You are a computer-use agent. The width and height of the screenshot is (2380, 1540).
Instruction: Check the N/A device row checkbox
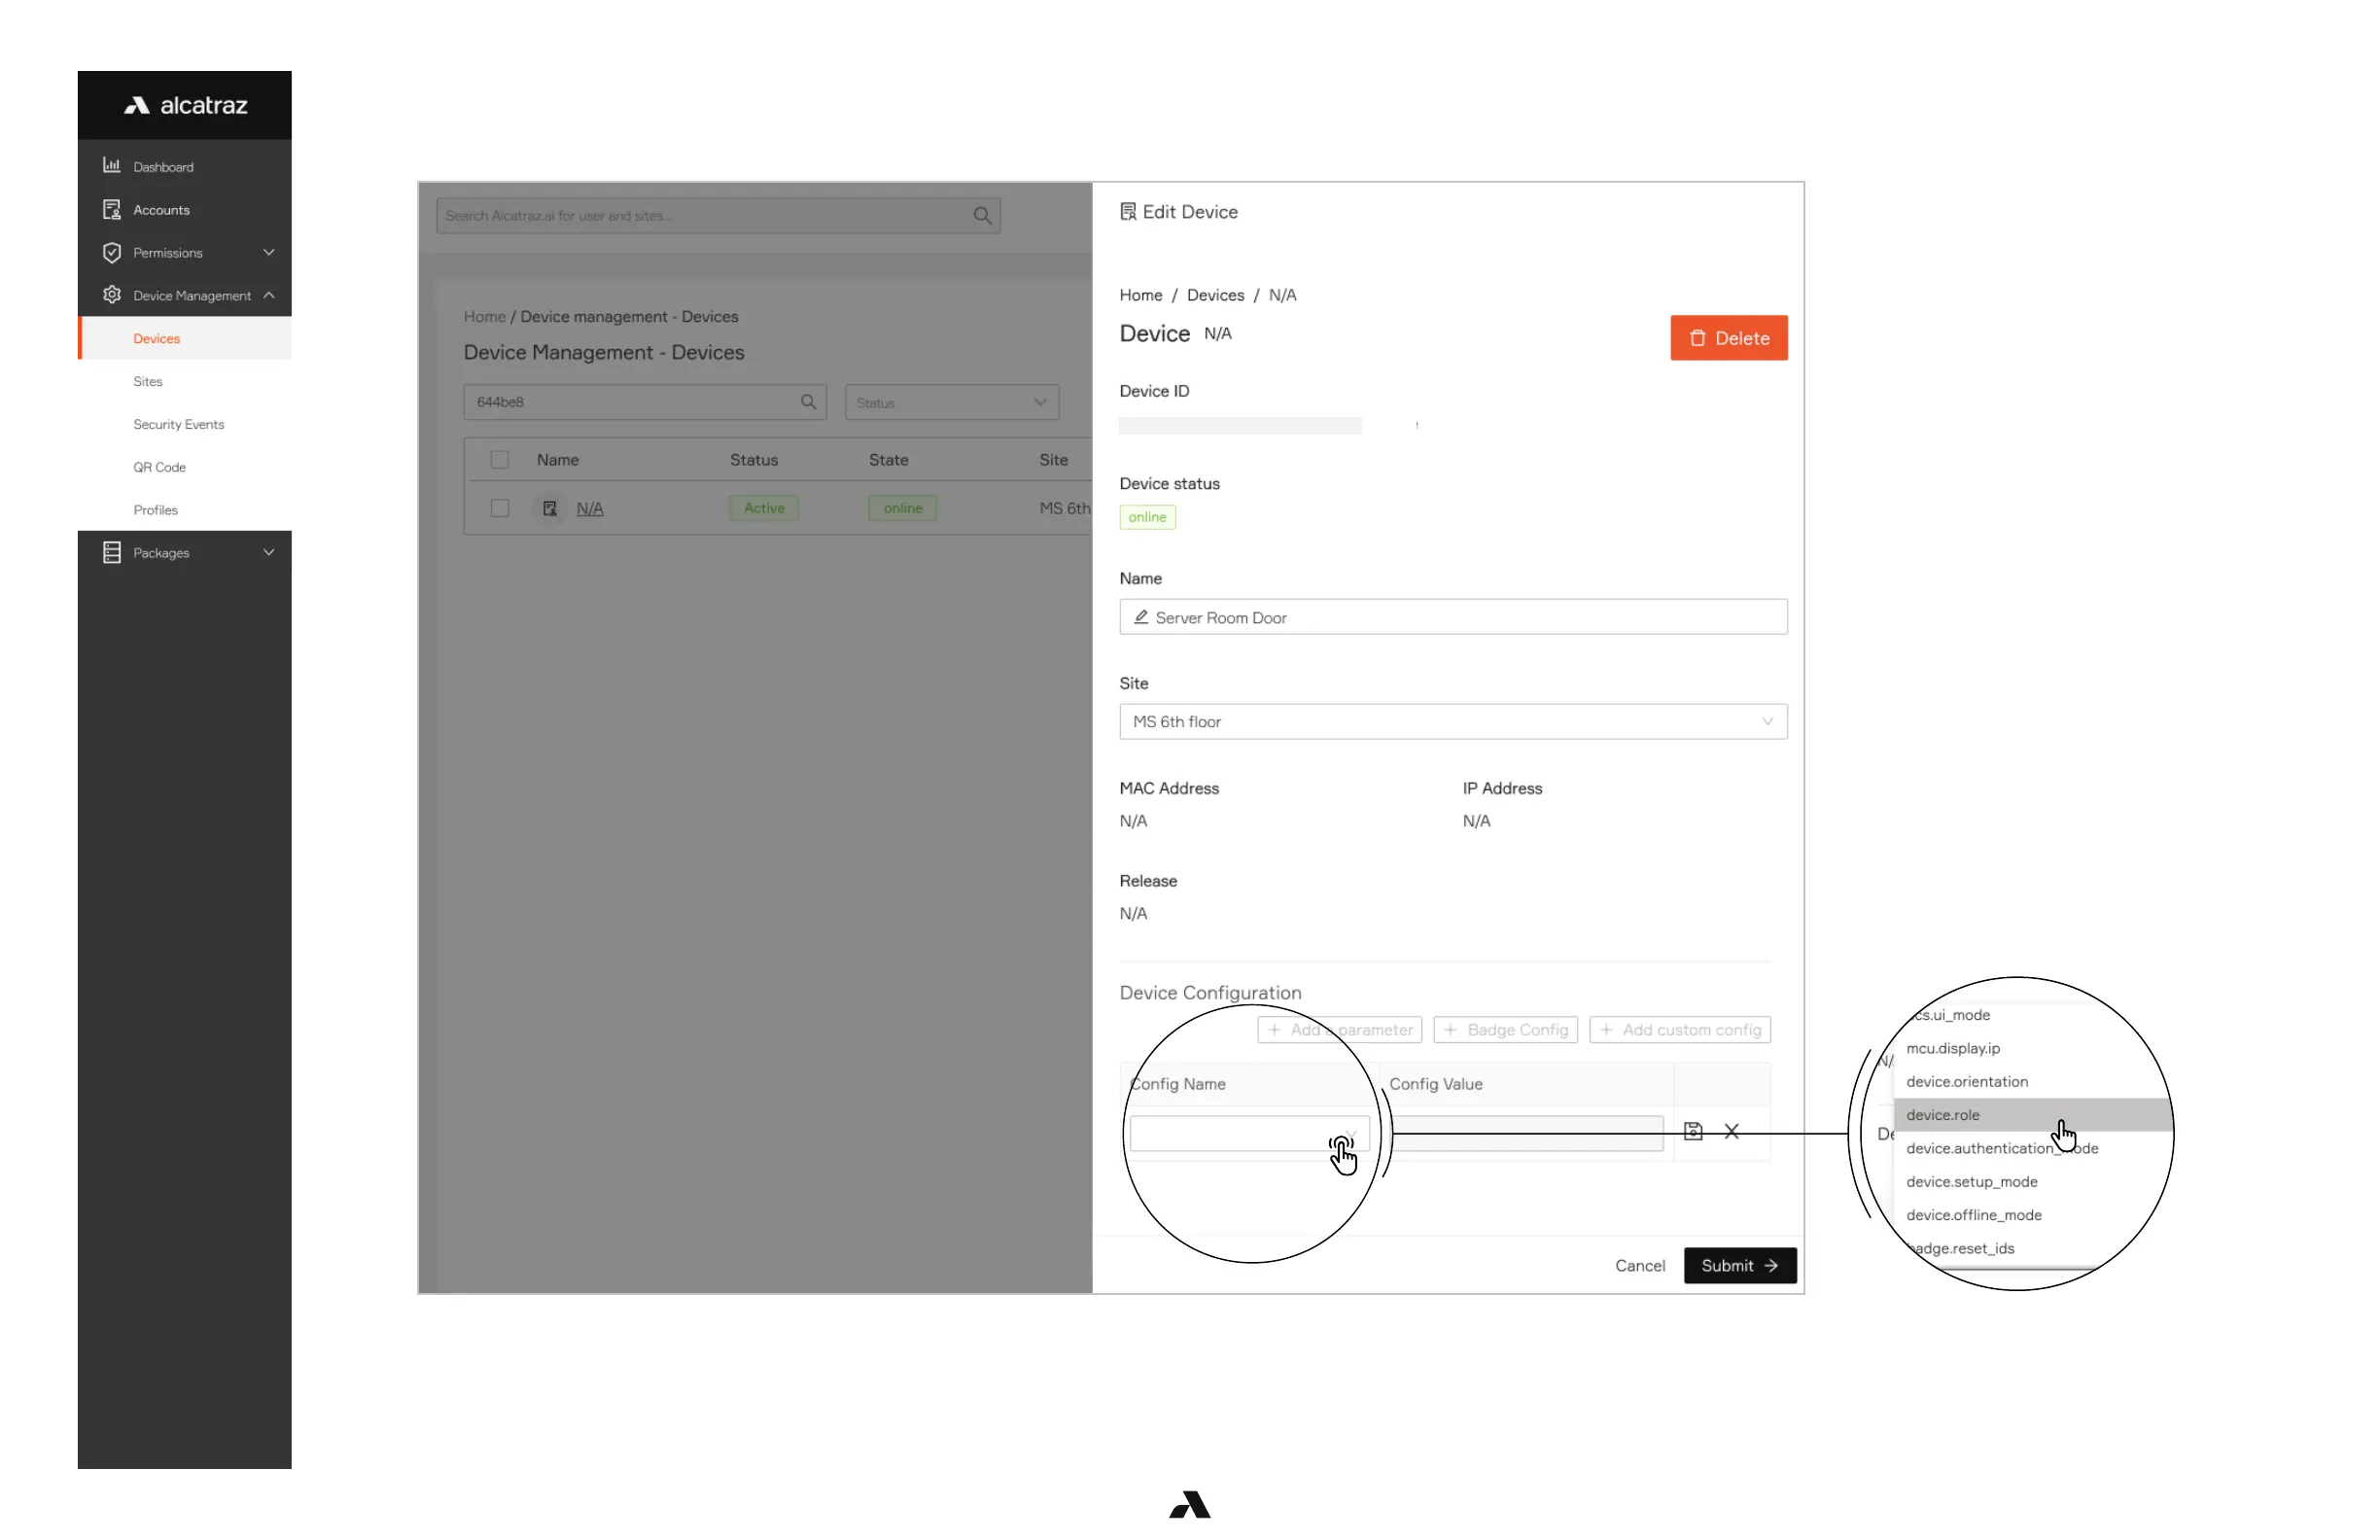click(499, 508)
